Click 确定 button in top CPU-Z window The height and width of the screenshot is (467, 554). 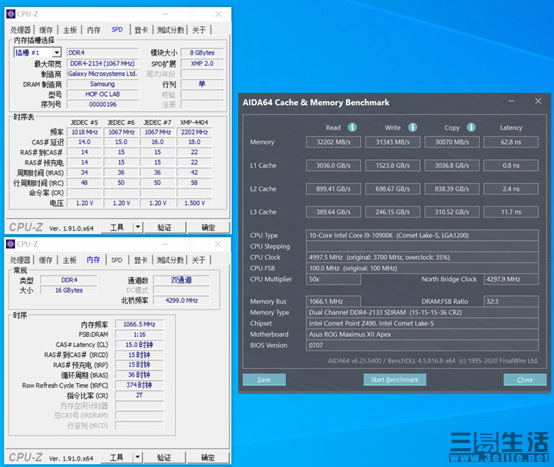[x=208, y=227]
